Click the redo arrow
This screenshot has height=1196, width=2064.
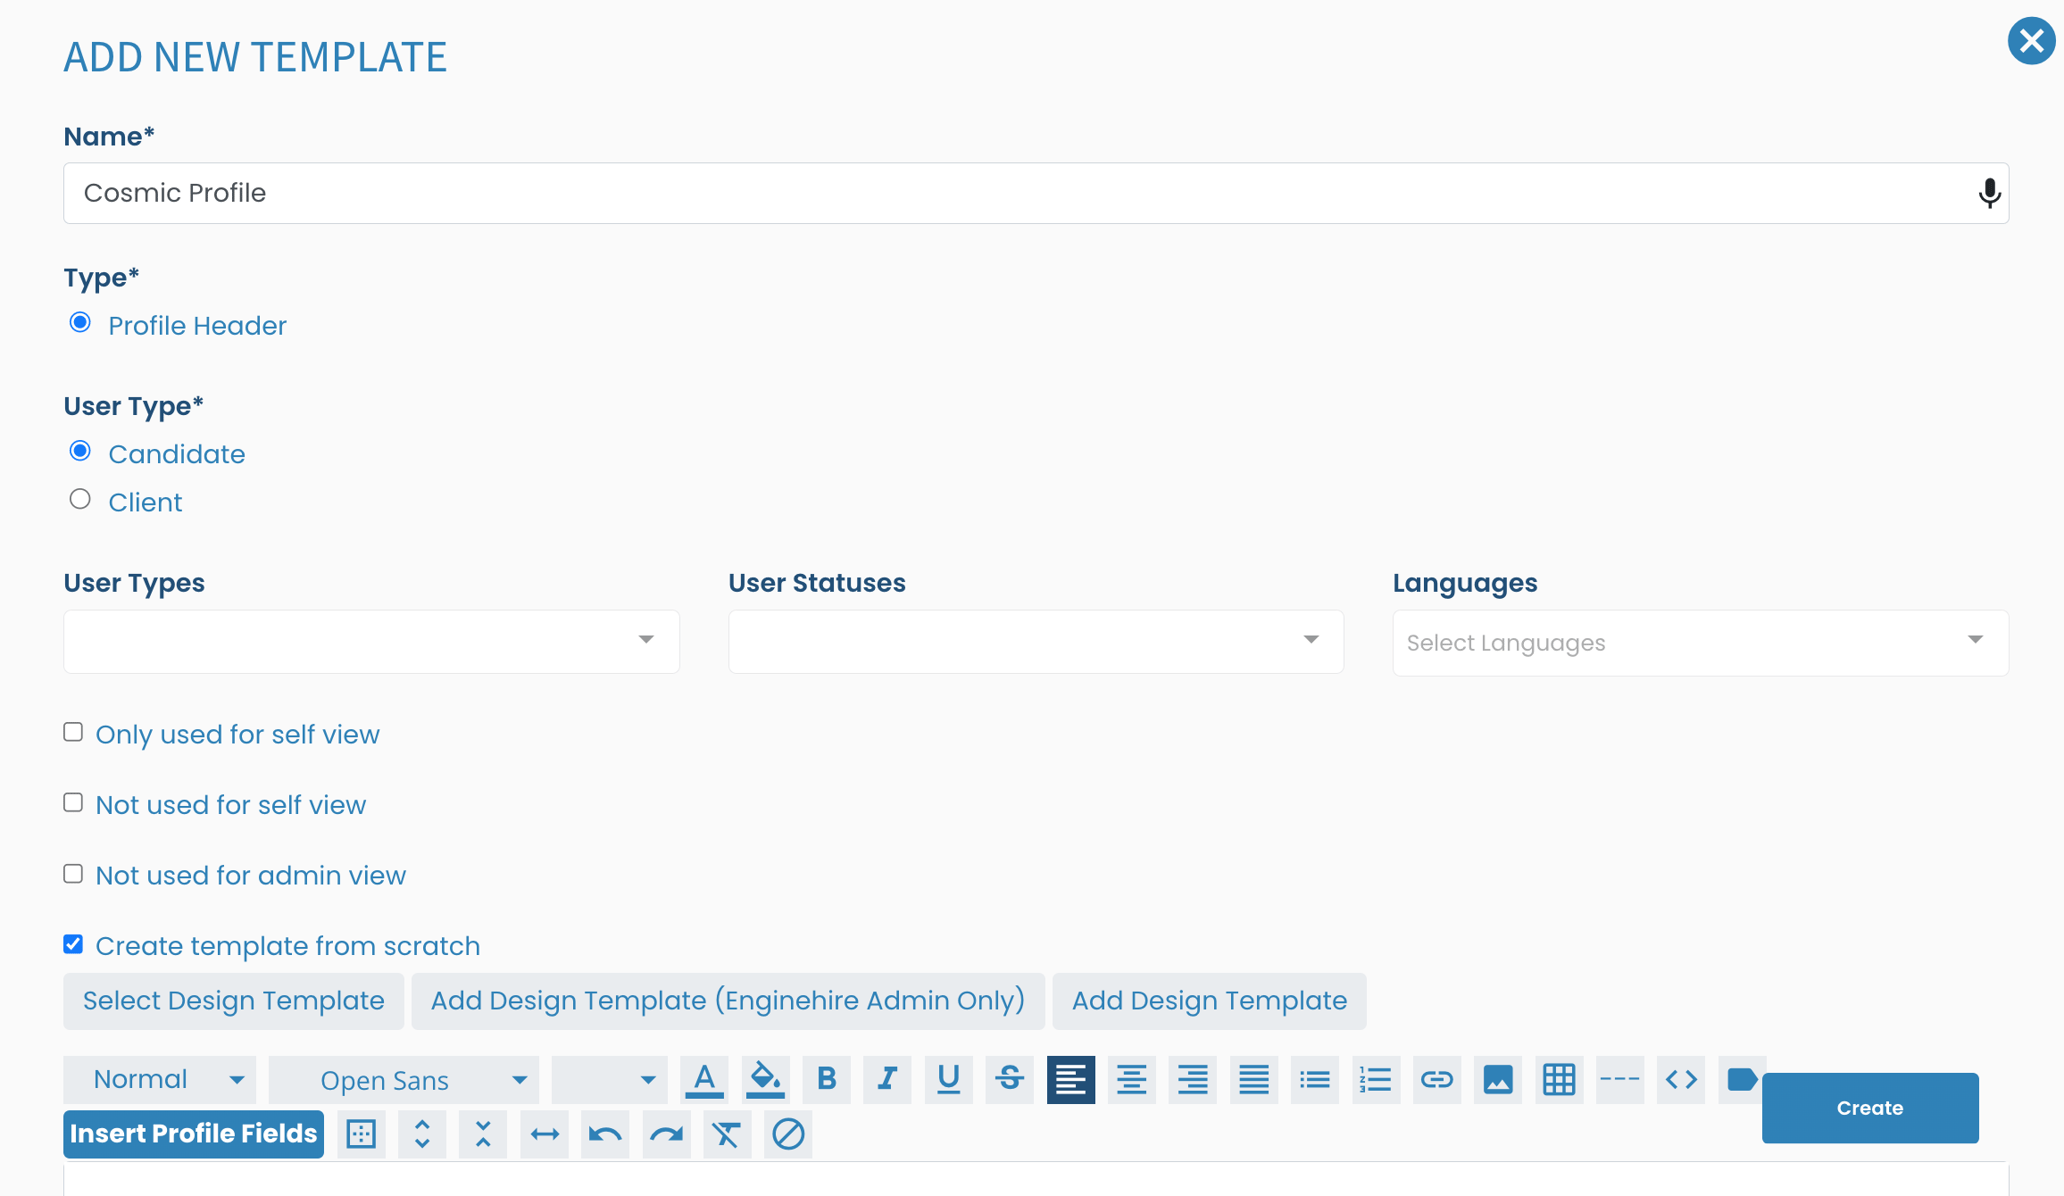pos(666,1134)
